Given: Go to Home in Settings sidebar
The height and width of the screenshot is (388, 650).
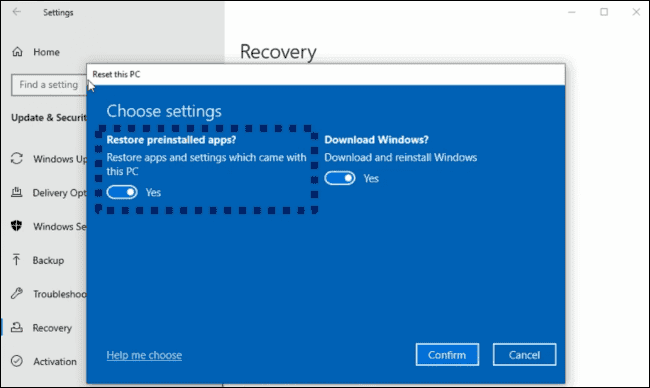Looking at the screenshot, I should click(x=46, y=52).
